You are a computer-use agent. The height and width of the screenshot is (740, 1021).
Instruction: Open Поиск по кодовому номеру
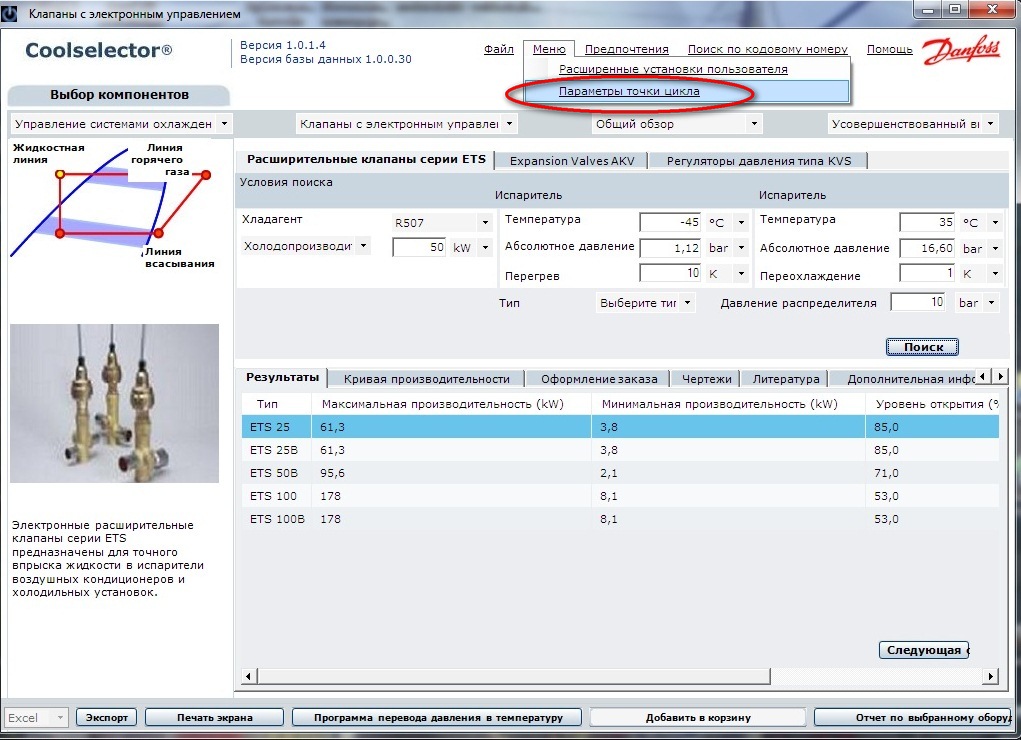point(768,49)
